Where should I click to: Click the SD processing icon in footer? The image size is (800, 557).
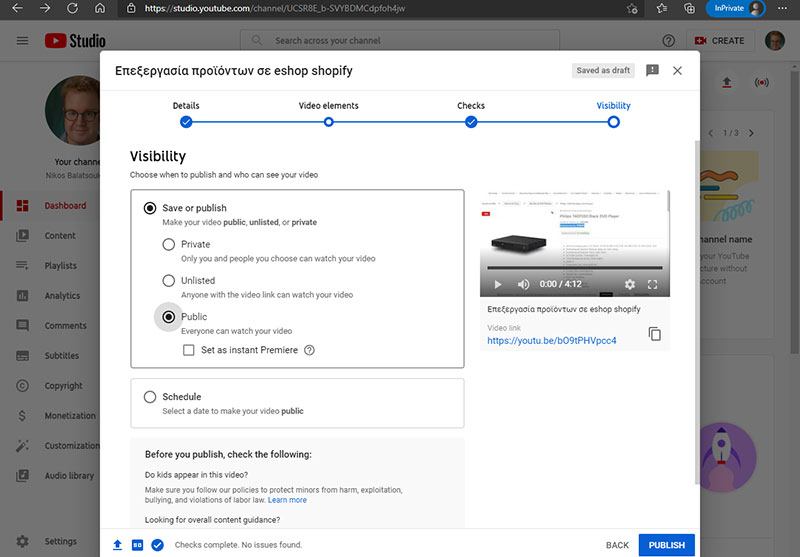pos(137,545)
